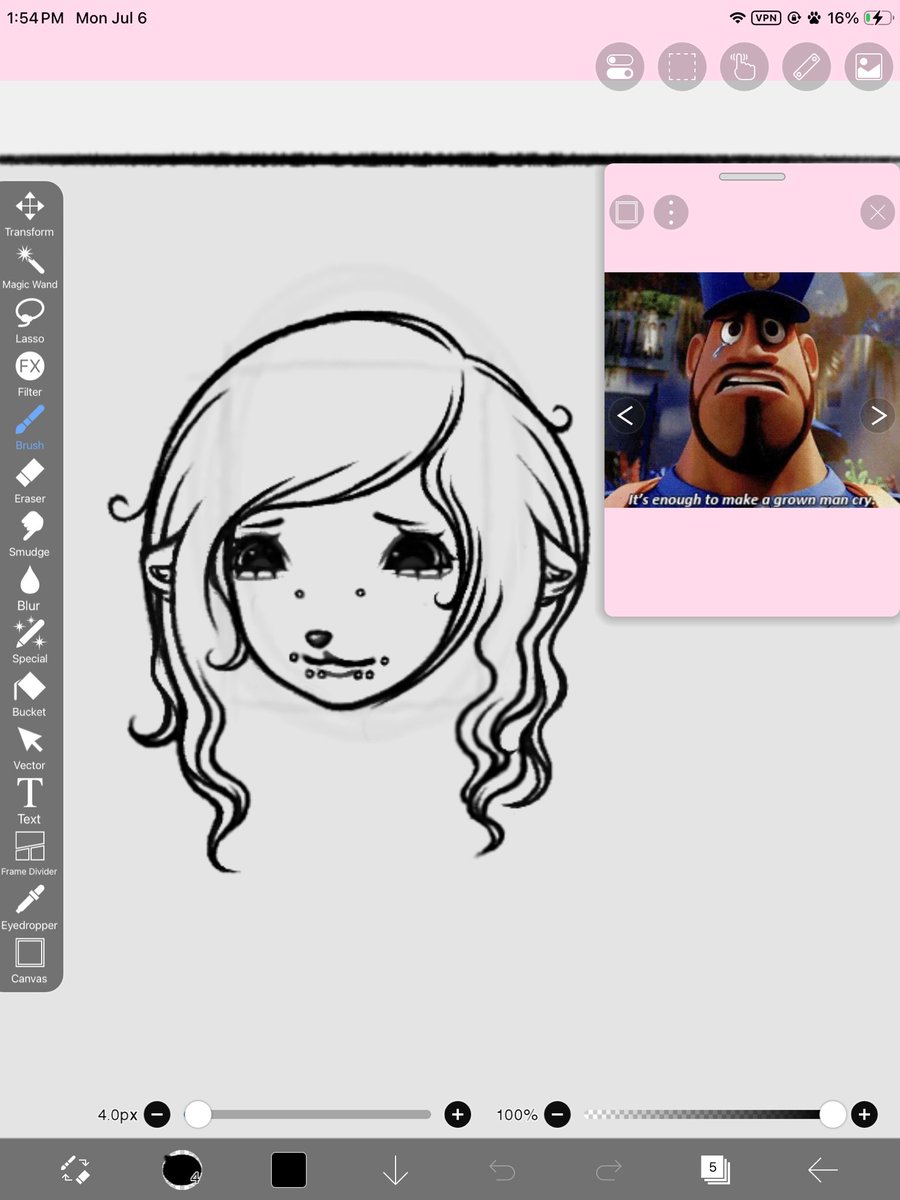Select the Smudge tool
Image resolution: width=900 pixels, height=1200 pixels.
29,534
